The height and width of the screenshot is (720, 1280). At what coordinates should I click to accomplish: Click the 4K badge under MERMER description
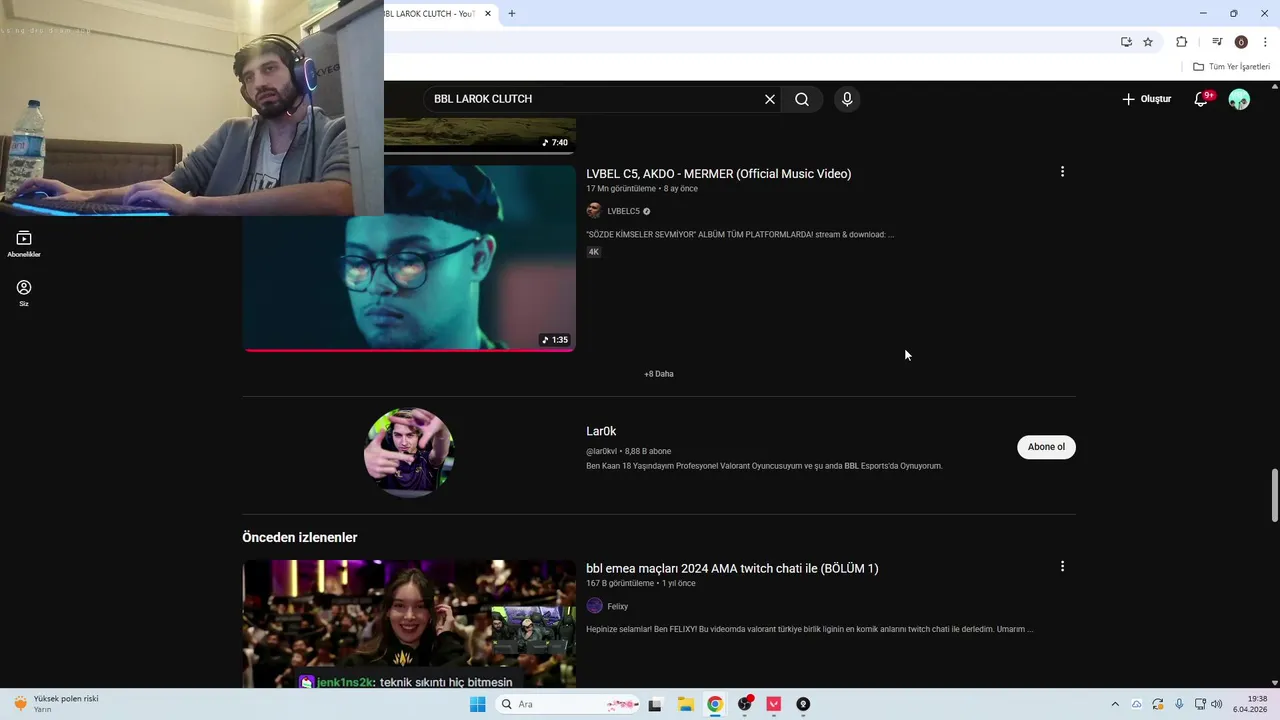tap(593, 252)
